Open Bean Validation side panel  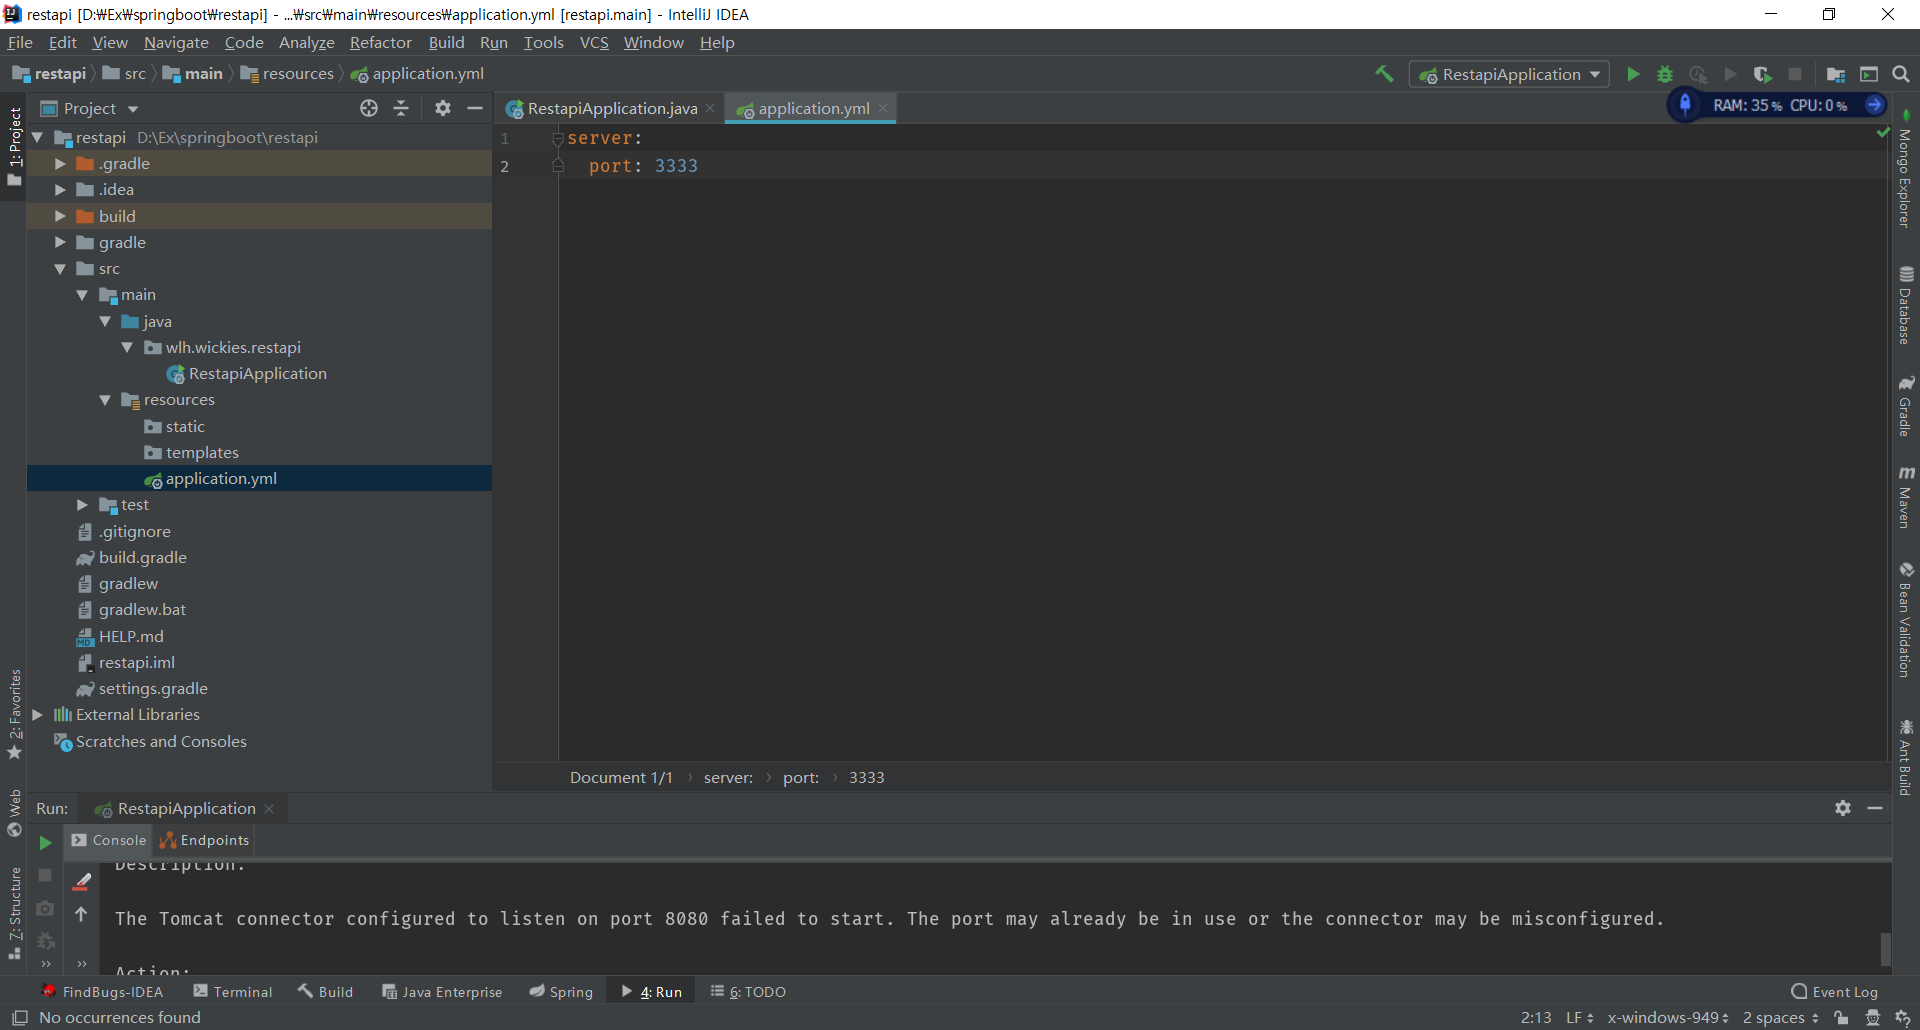tap(1906, 619)
